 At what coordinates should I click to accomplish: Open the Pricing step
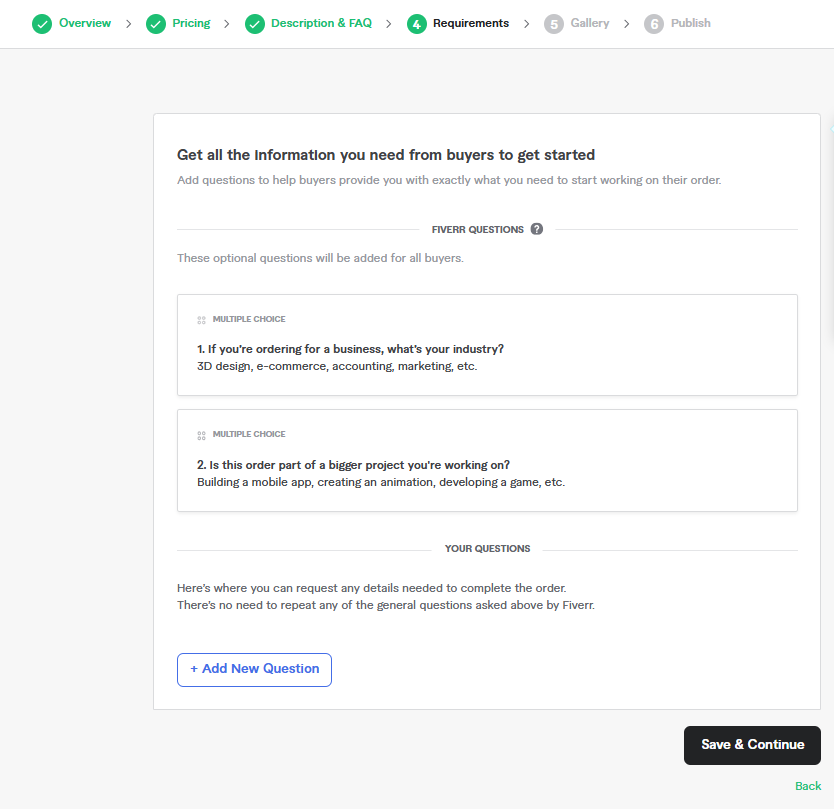(x=191, y=23)
